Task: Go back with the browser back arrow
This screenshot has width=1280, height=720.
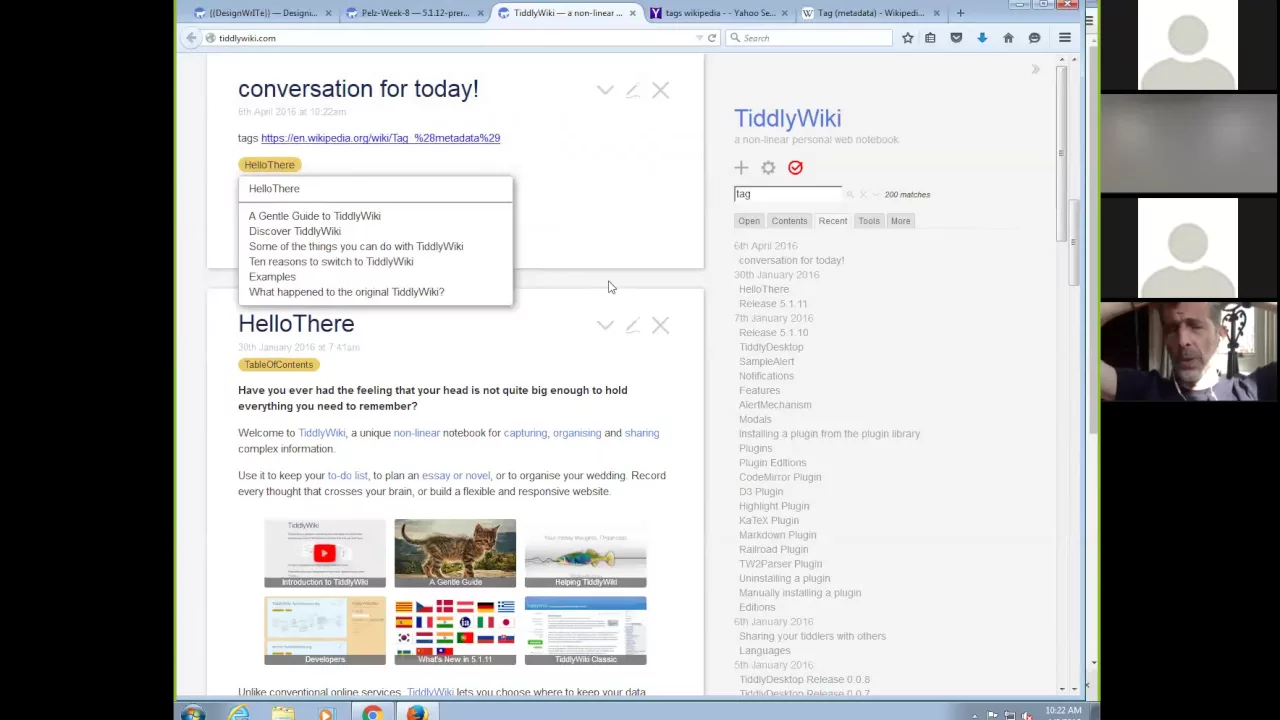Action: coord(191,38)
